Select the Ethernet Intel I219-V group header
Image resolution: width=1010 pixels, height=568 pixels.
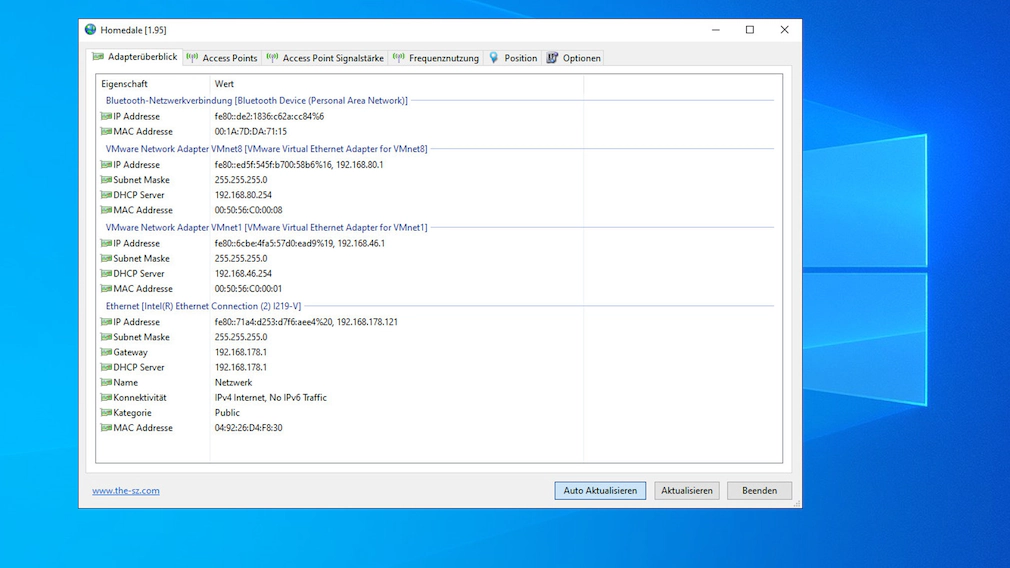pyautogui.click(x=203, y=306)
